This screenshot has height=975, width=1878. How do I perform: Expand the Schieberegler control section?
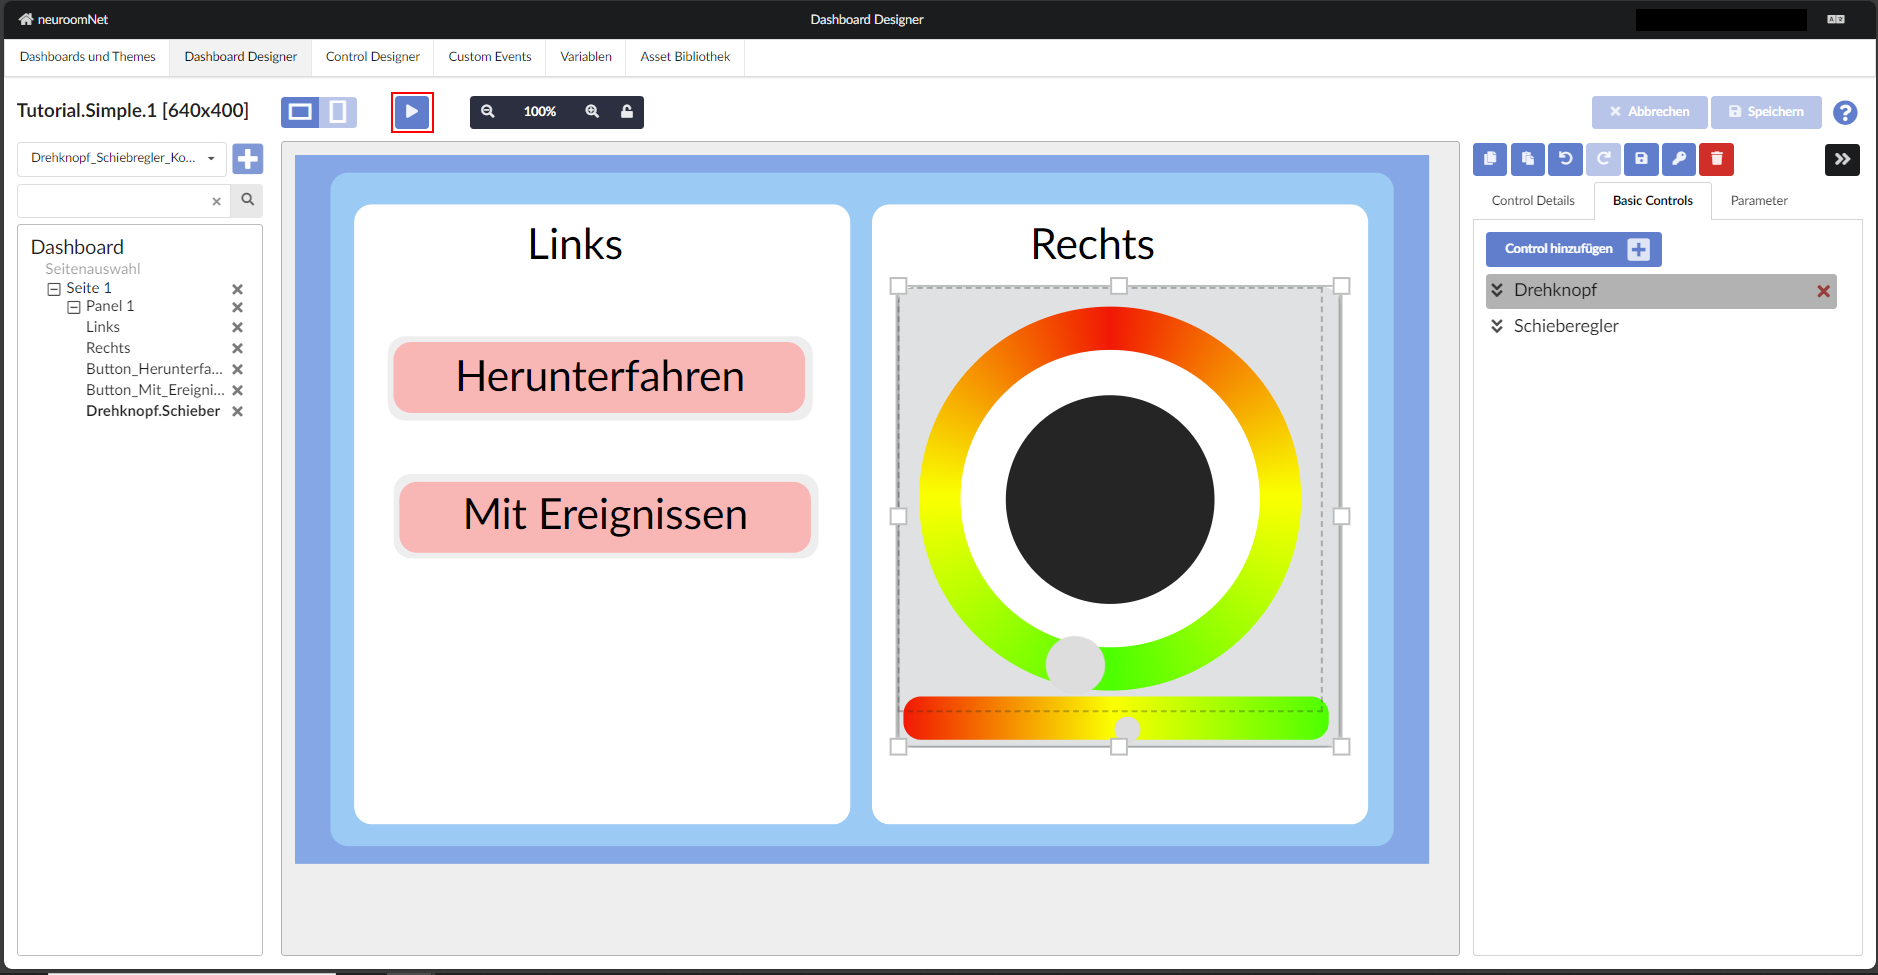[1497, 326]
